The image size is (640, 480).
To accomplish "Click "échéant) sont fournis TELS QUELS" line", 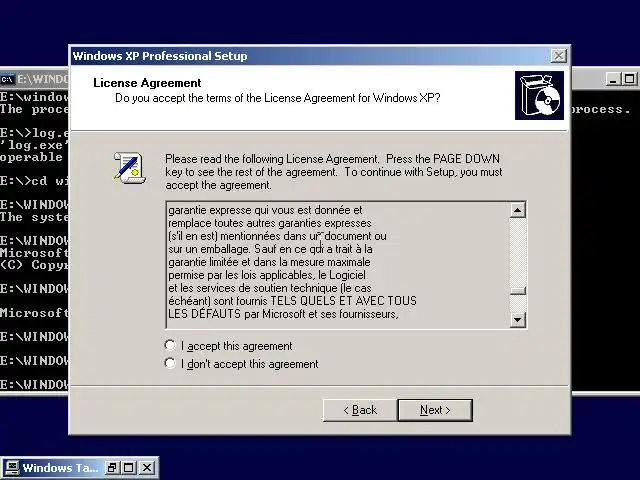I will point(292,301).
